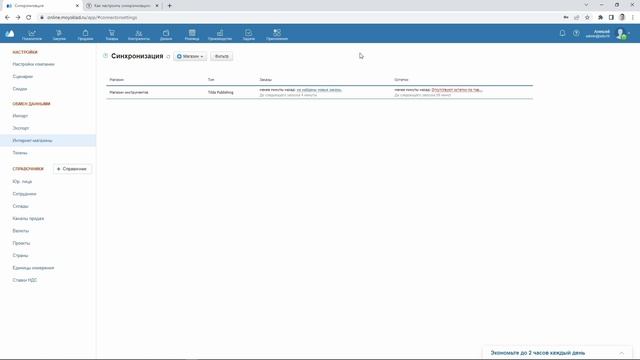Screen dimensions: 640x360
Task: Open a new browser tab
Action: click(x=169, y=6)
